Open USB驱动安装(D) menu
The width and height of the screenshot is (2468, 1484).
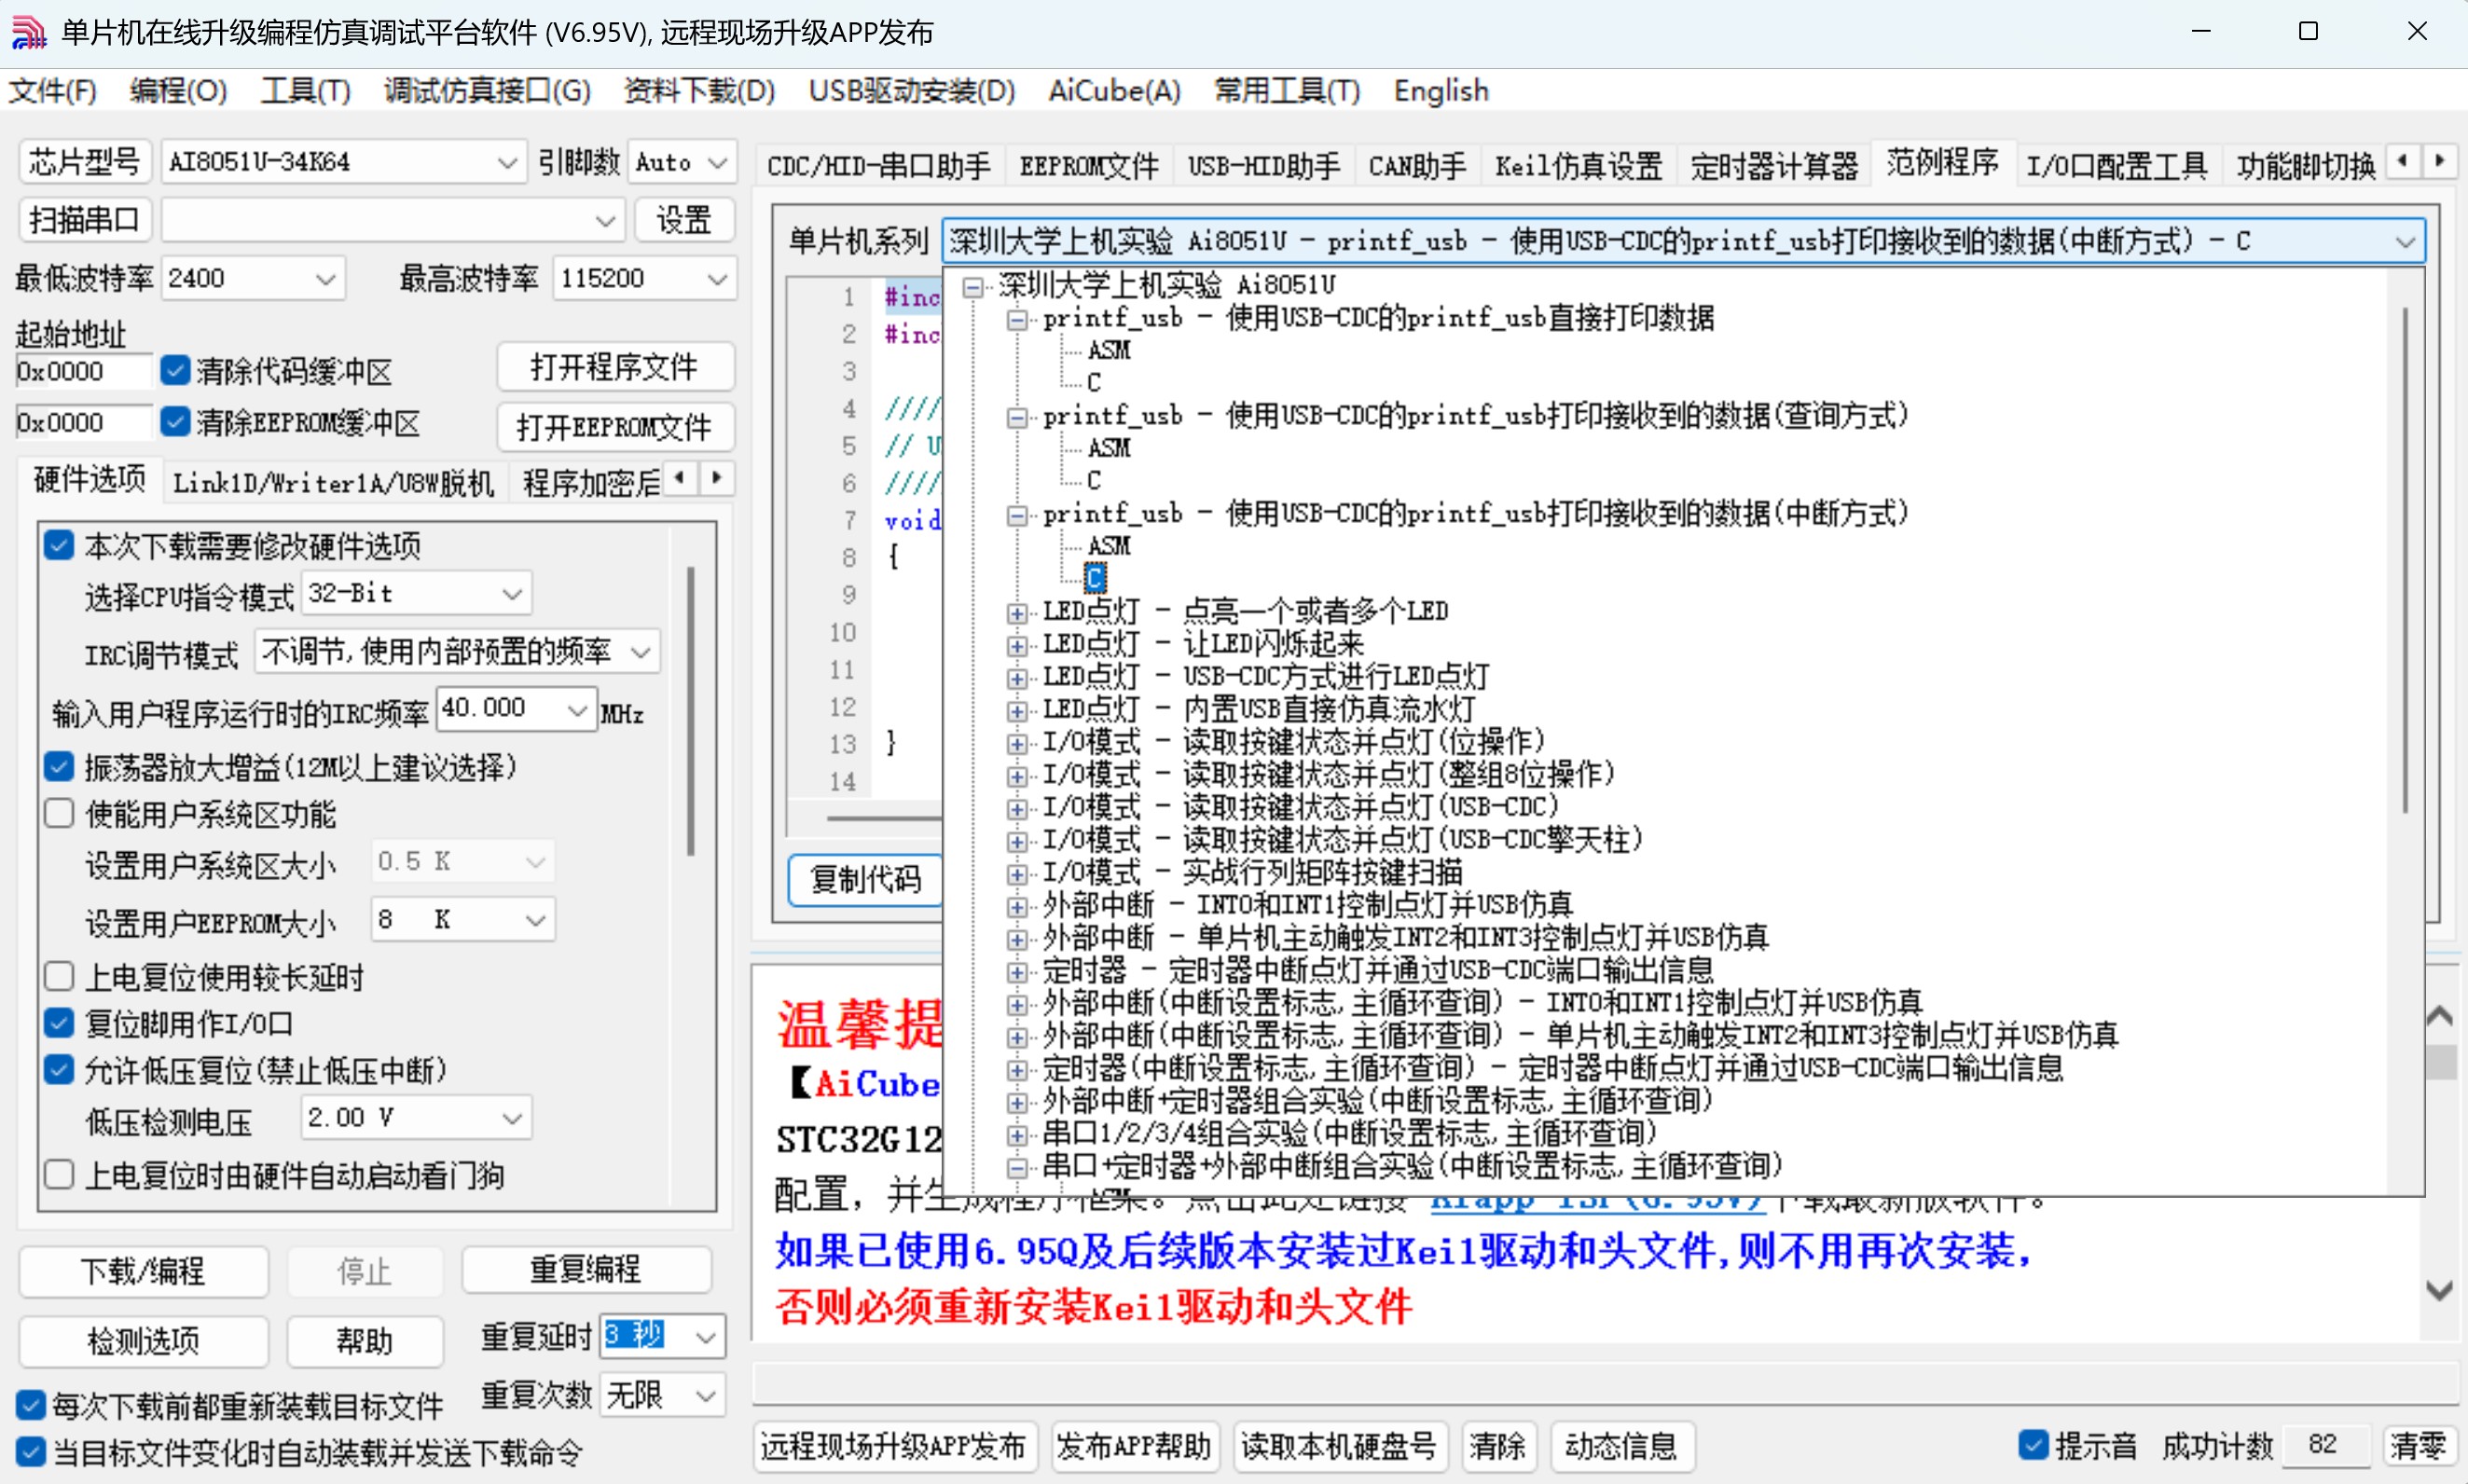911,91
